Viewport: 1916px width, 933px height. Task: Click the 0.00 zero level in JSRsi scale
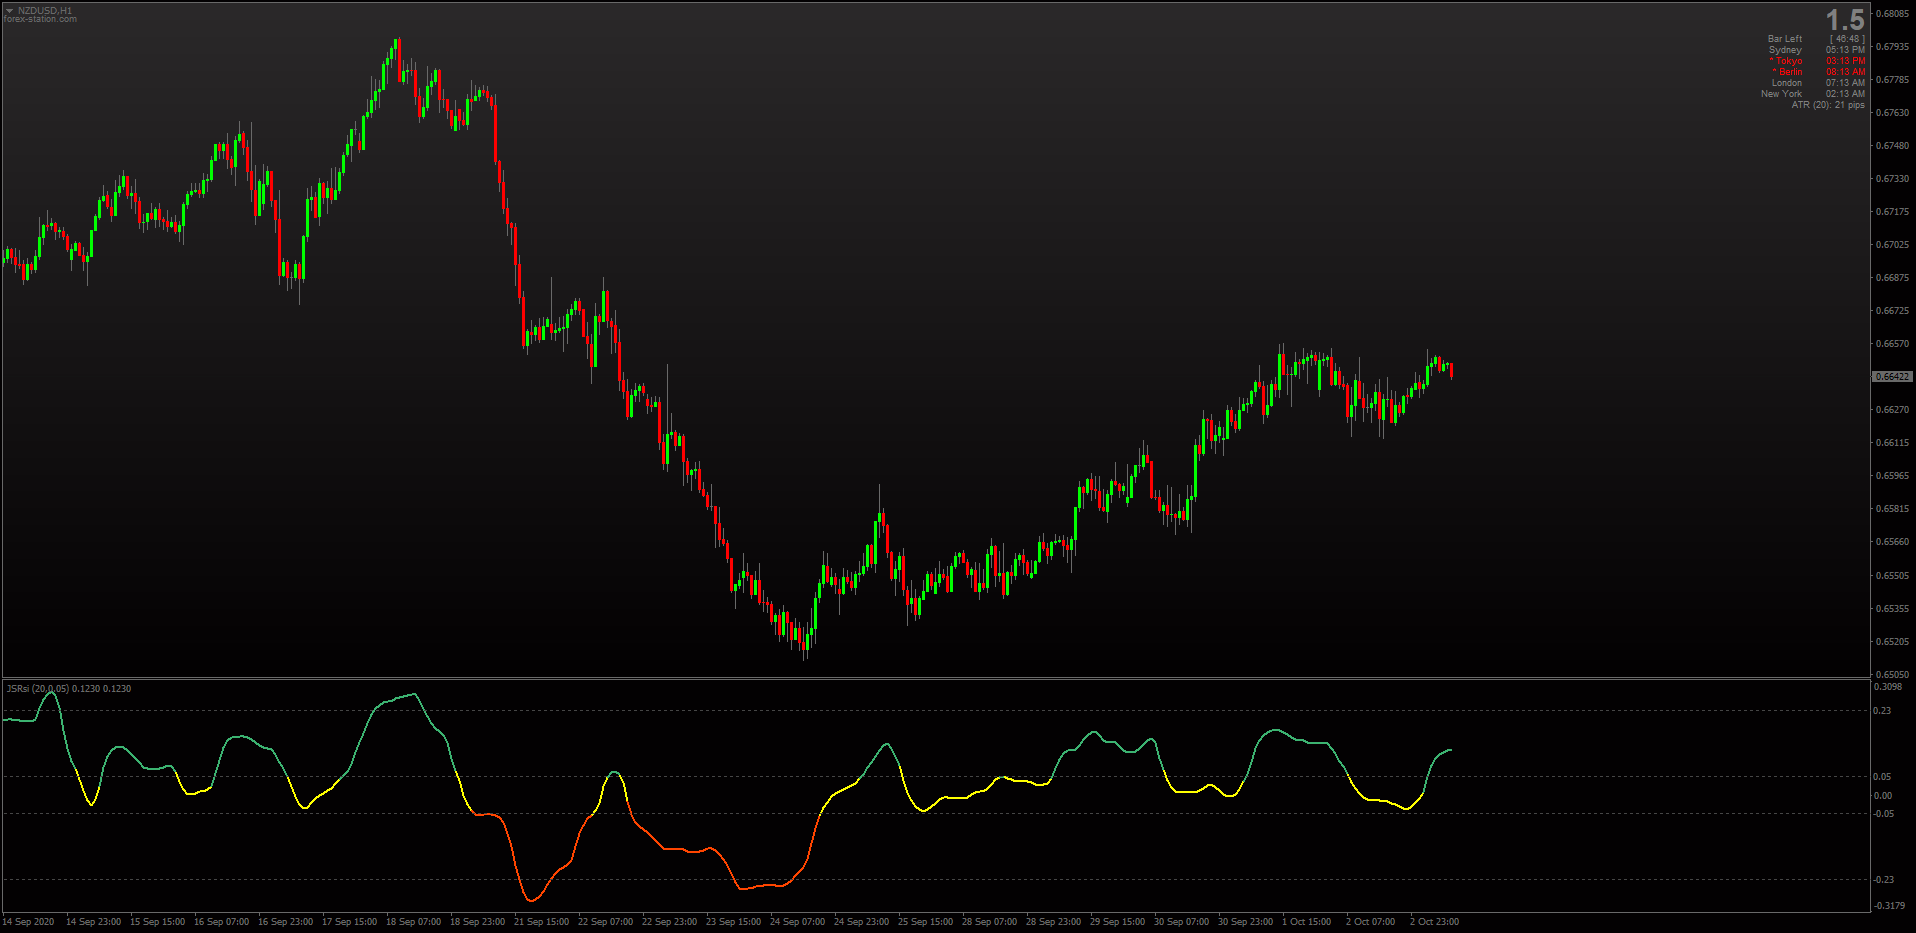1882,796
